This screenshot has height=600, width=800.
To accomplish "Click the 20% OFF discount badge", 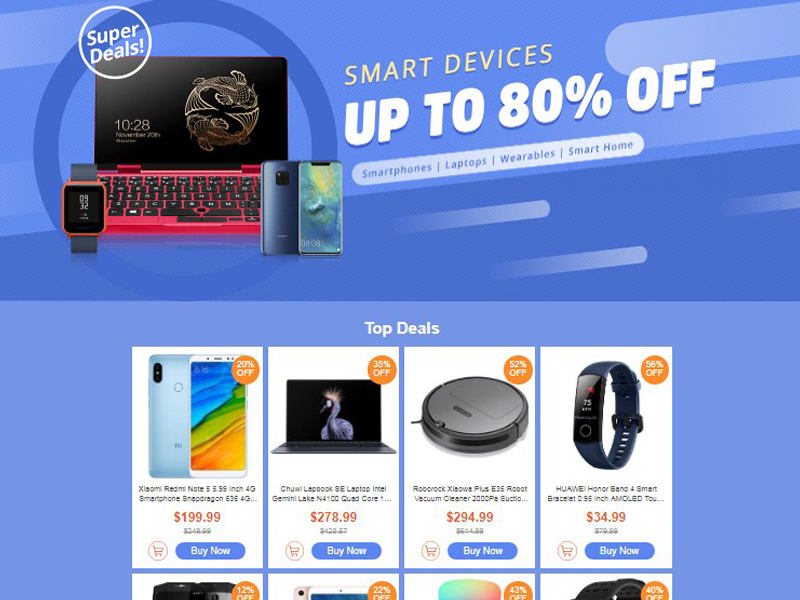I will coord(245,369).
